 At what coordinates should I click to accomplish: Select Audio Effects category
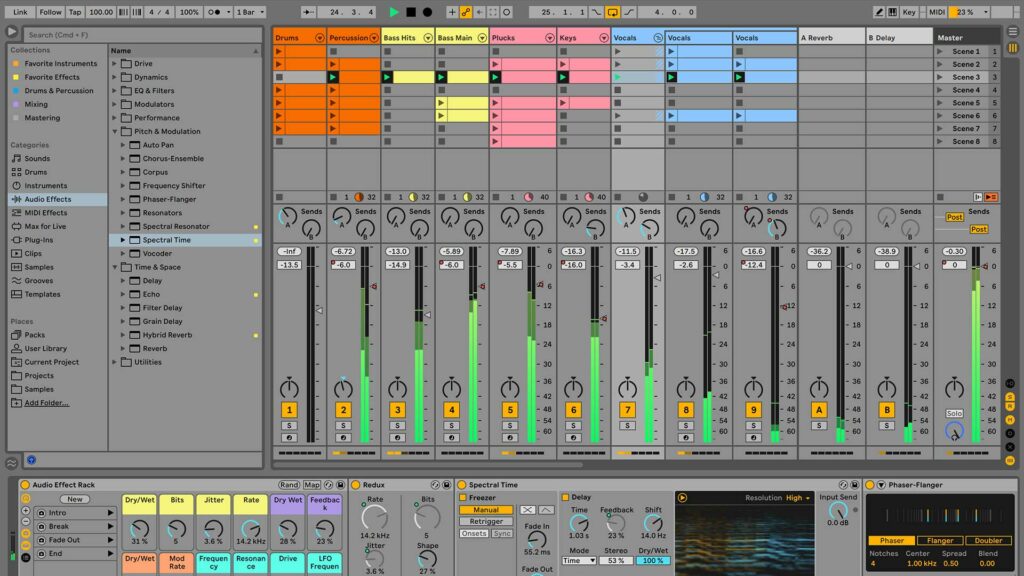click(x=48, y=199)
